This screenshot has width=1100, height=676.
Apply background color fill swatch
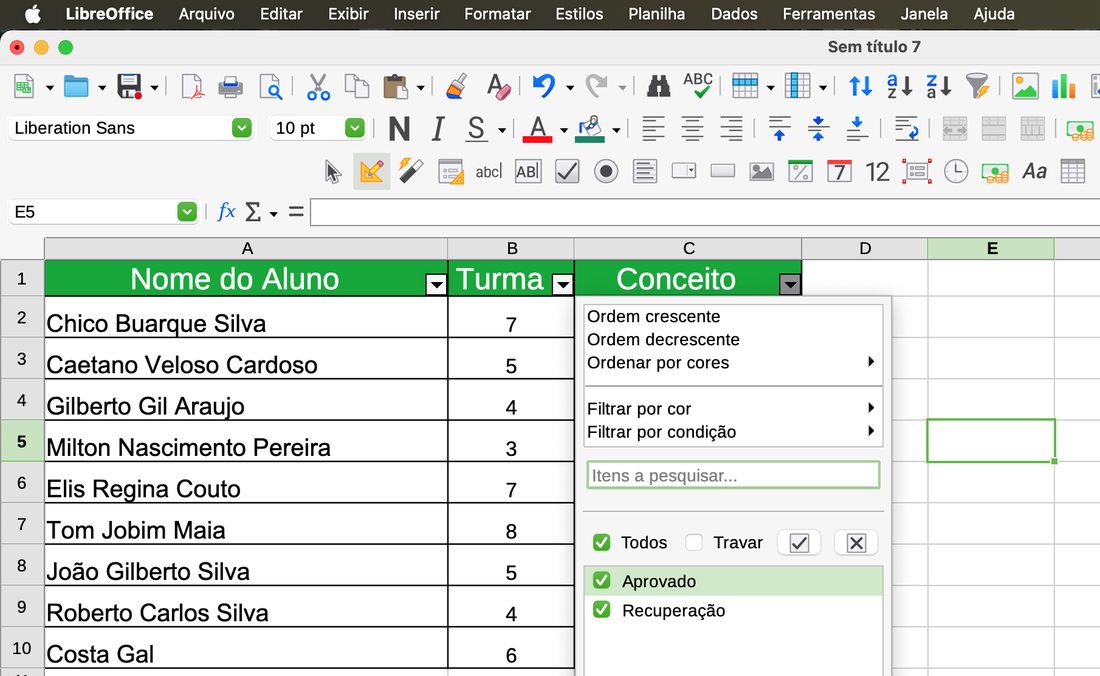(590, 130)
